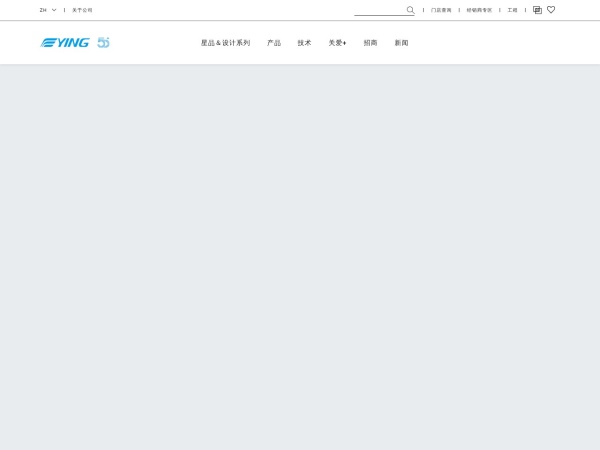
Task: Select the ZH language label
Action: pos(43,10)
